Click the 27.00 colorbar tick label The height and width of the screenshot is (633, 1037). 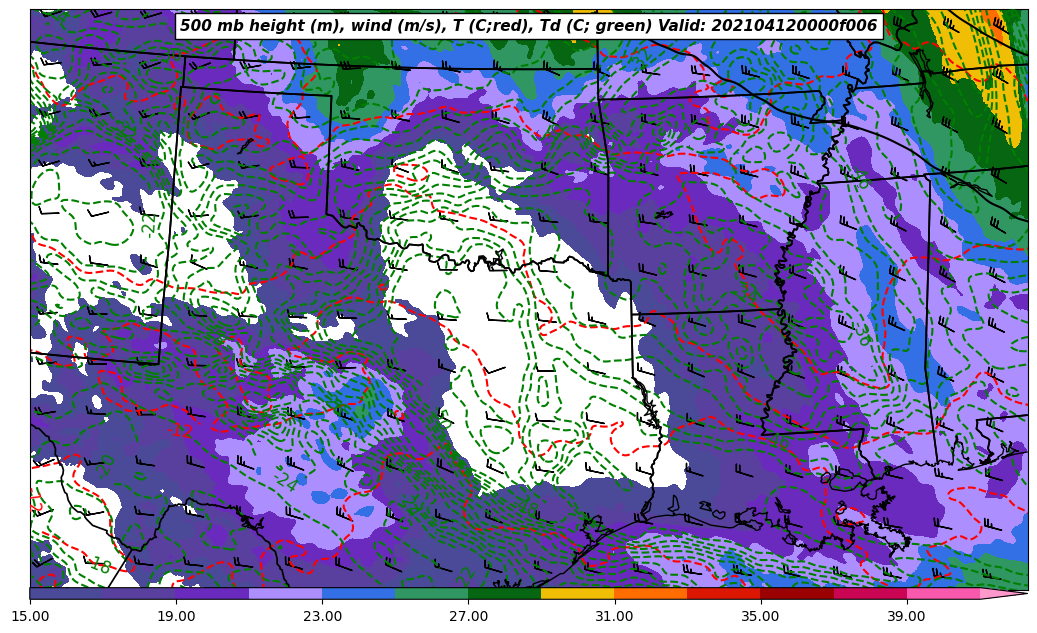468,617
